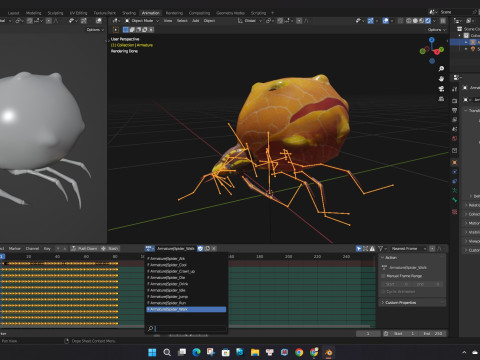The height and width of the screenshot is (360, 480).
Task: Toggle show overlays in viewport header
Action: pos(386,21)
